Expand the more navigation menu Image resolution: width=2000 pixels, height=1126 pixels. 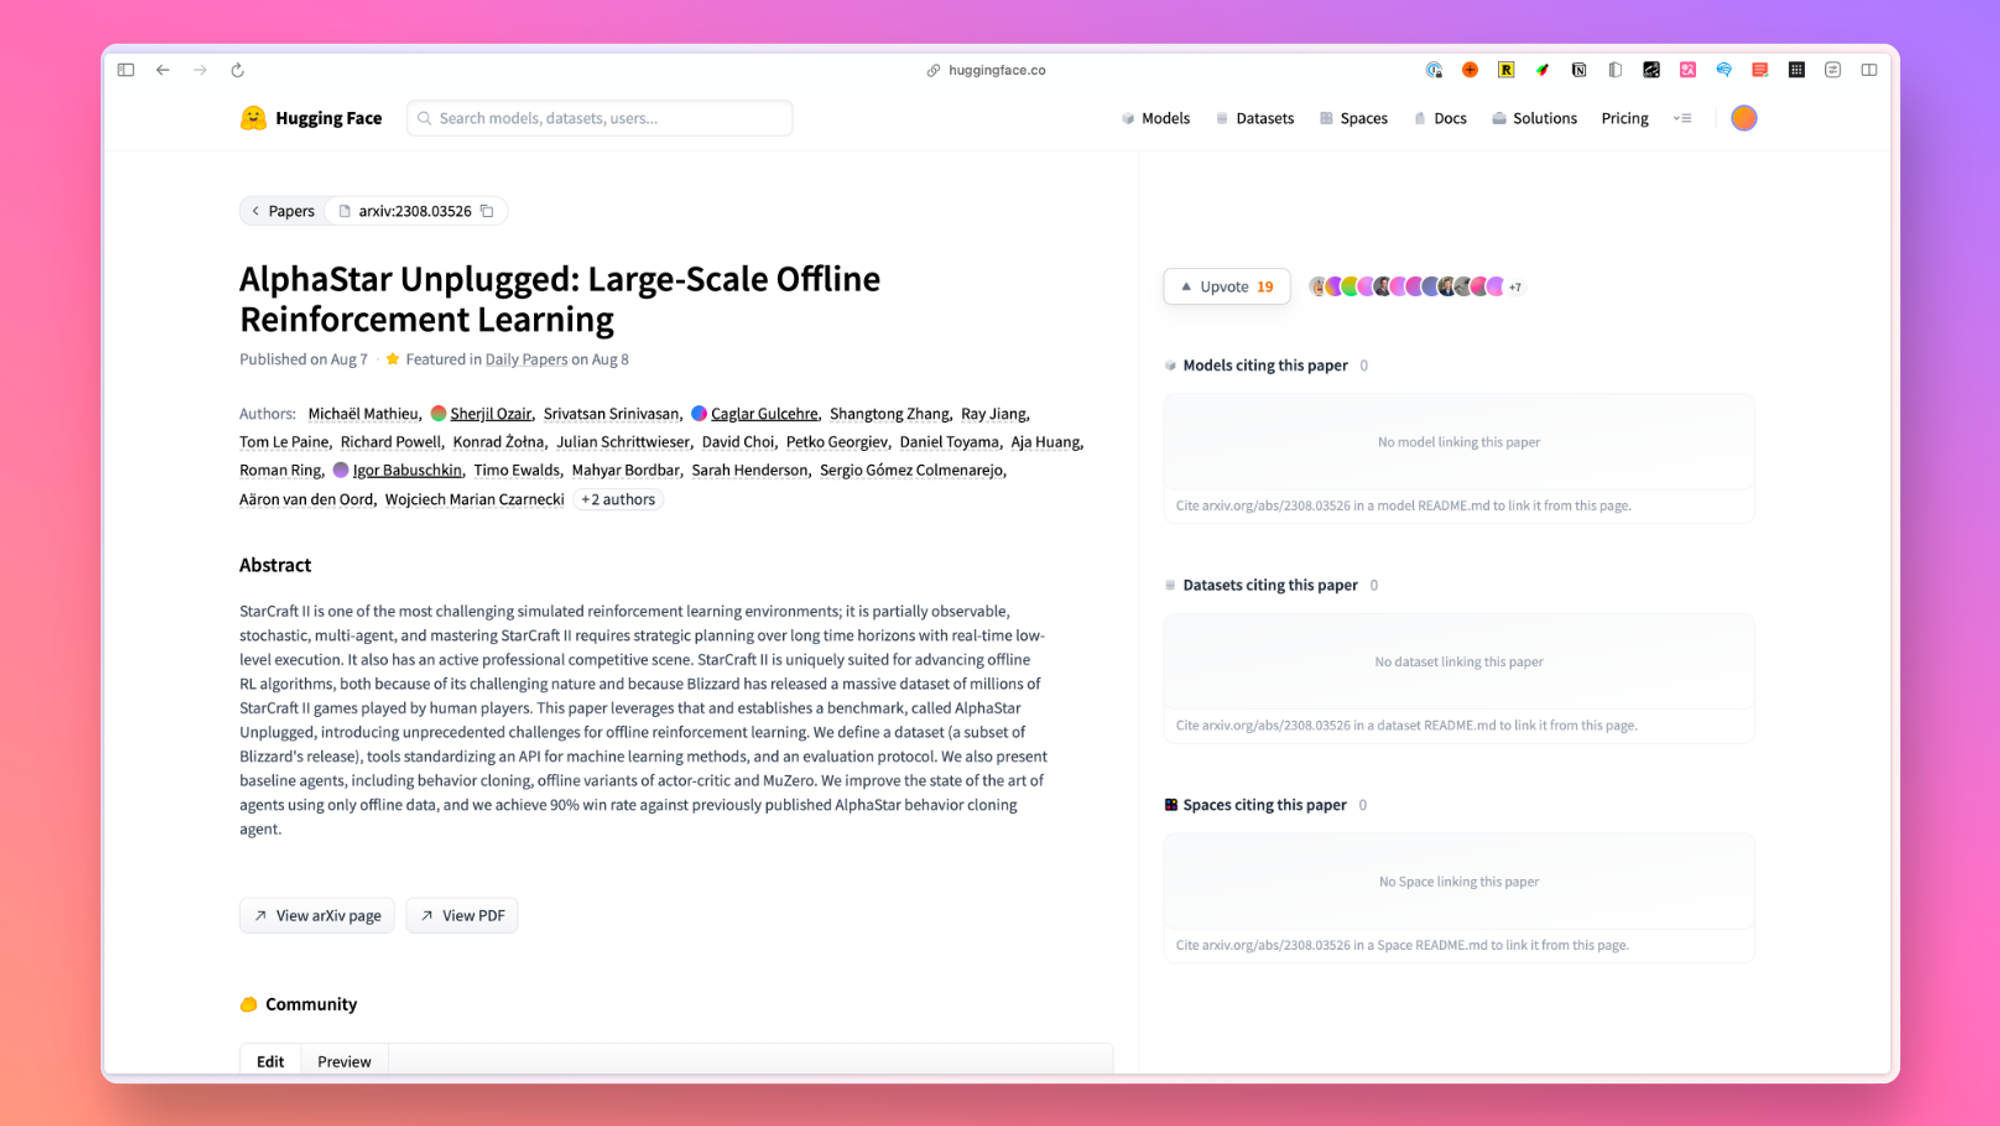1683,118
